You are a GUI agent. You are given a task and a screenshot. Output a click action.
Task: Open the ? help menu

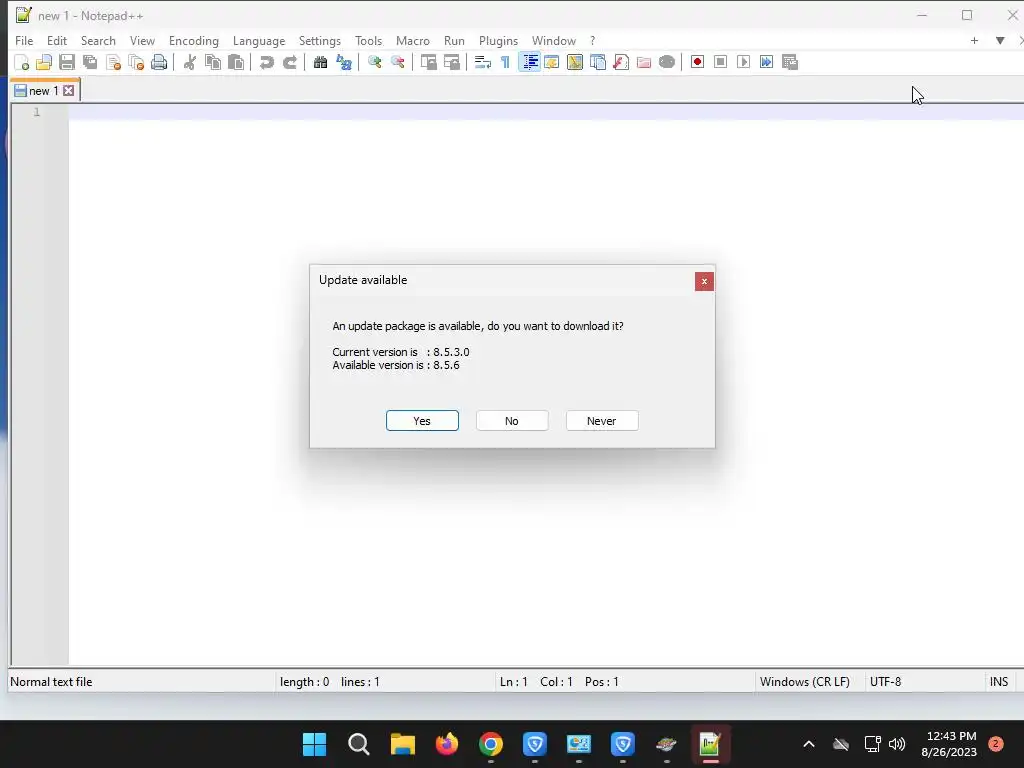click(x=592, y=40)
